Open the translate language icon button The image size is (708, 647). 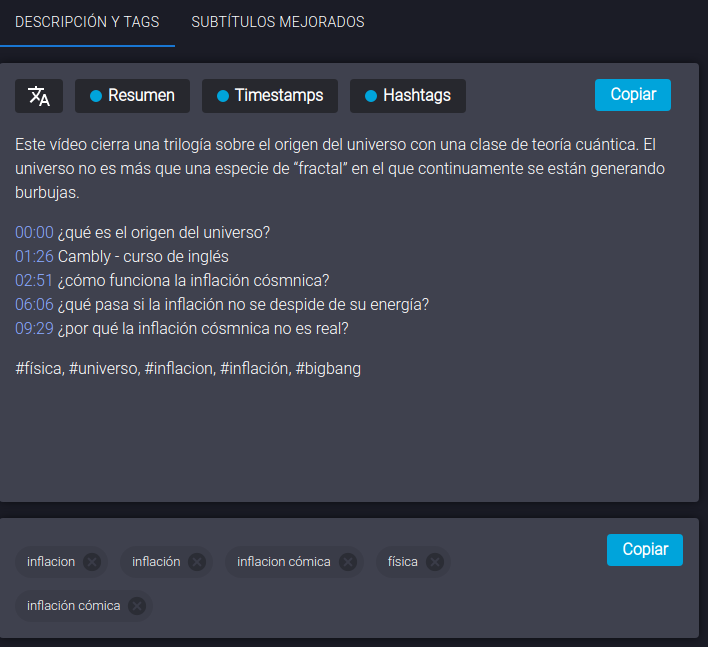39,96
